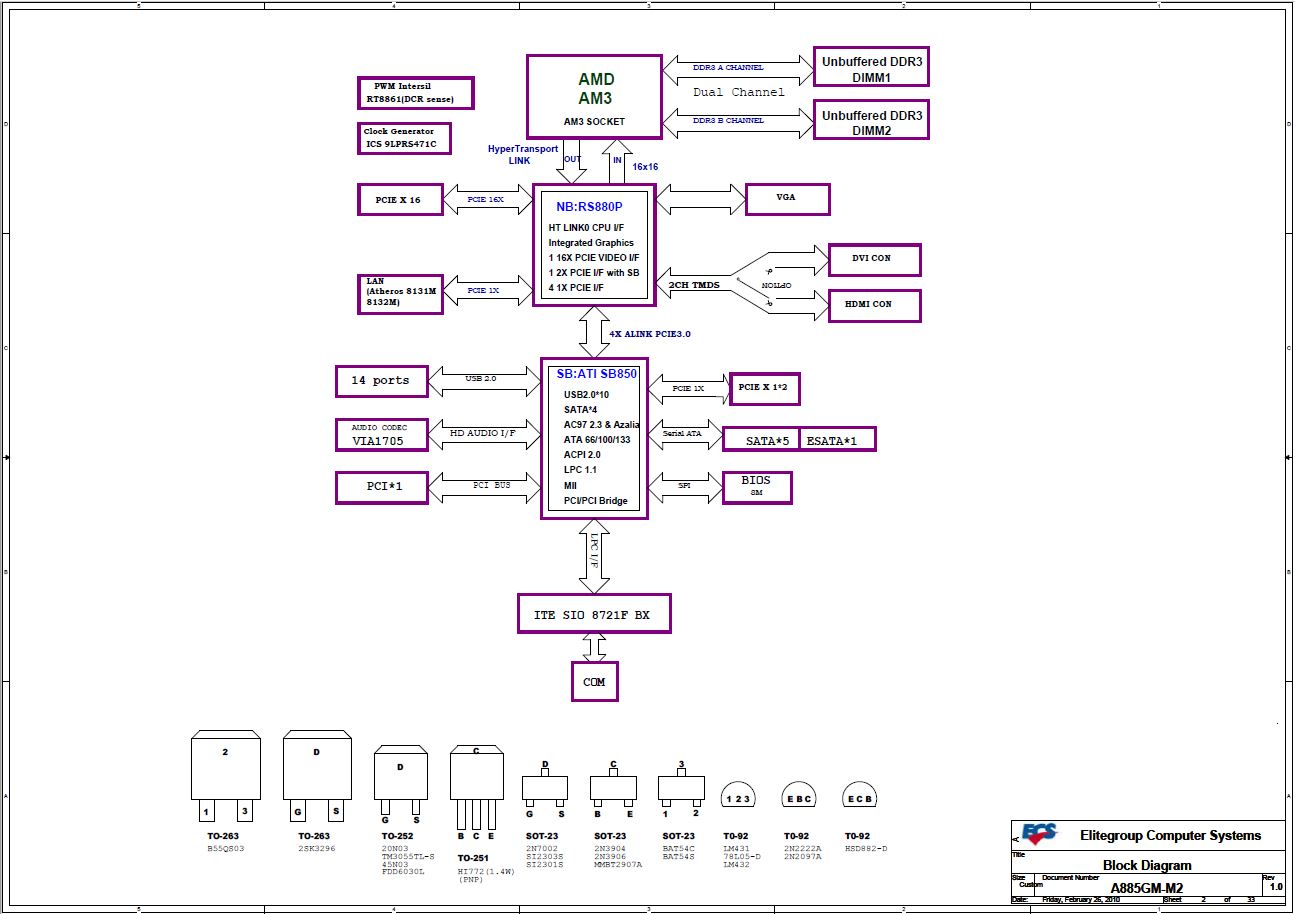Image resolution: width=1295 pixels, height=914 pixels.
Task: Select the 2CH TMDS label
Action: (x=694, y=285)
